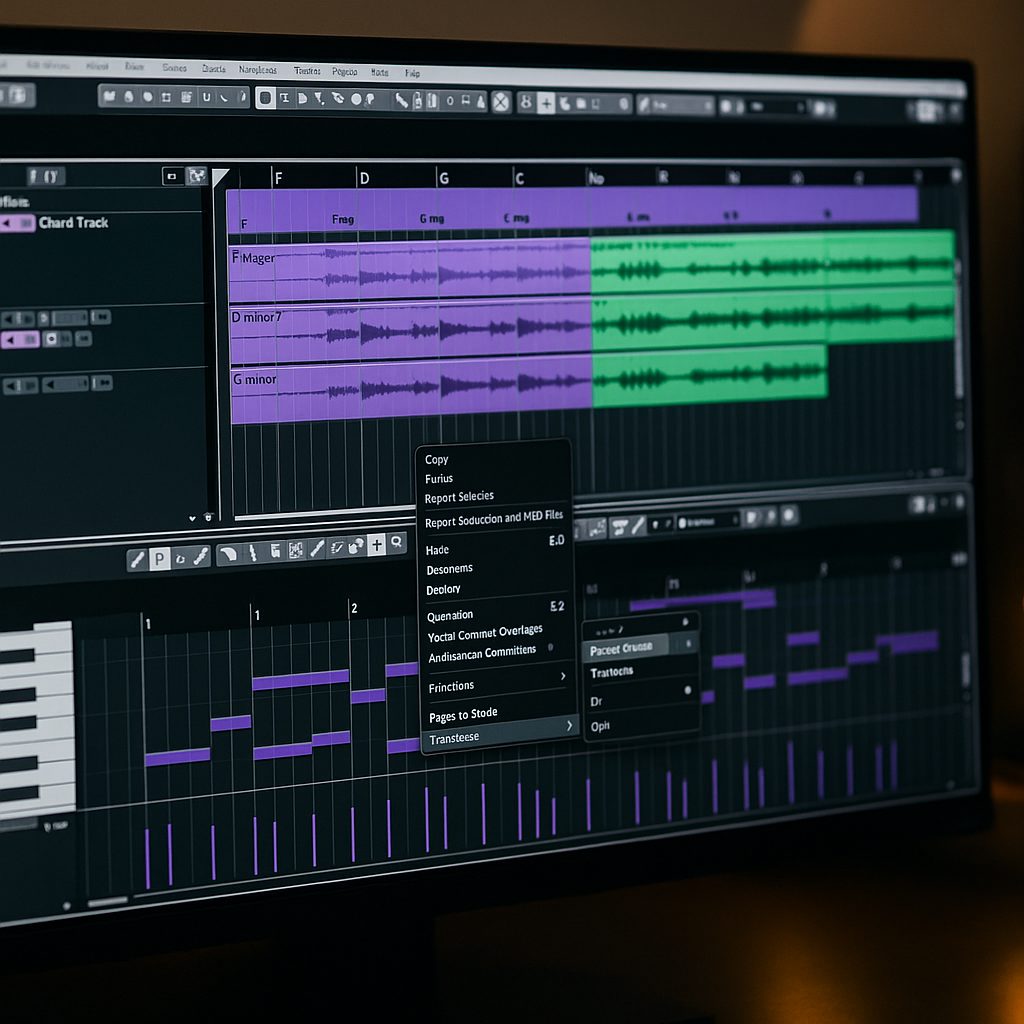The height and width of the screenshot is (1024, 1024).
Task: Select the P tool in lower editor toolbar
Action: 159,559
